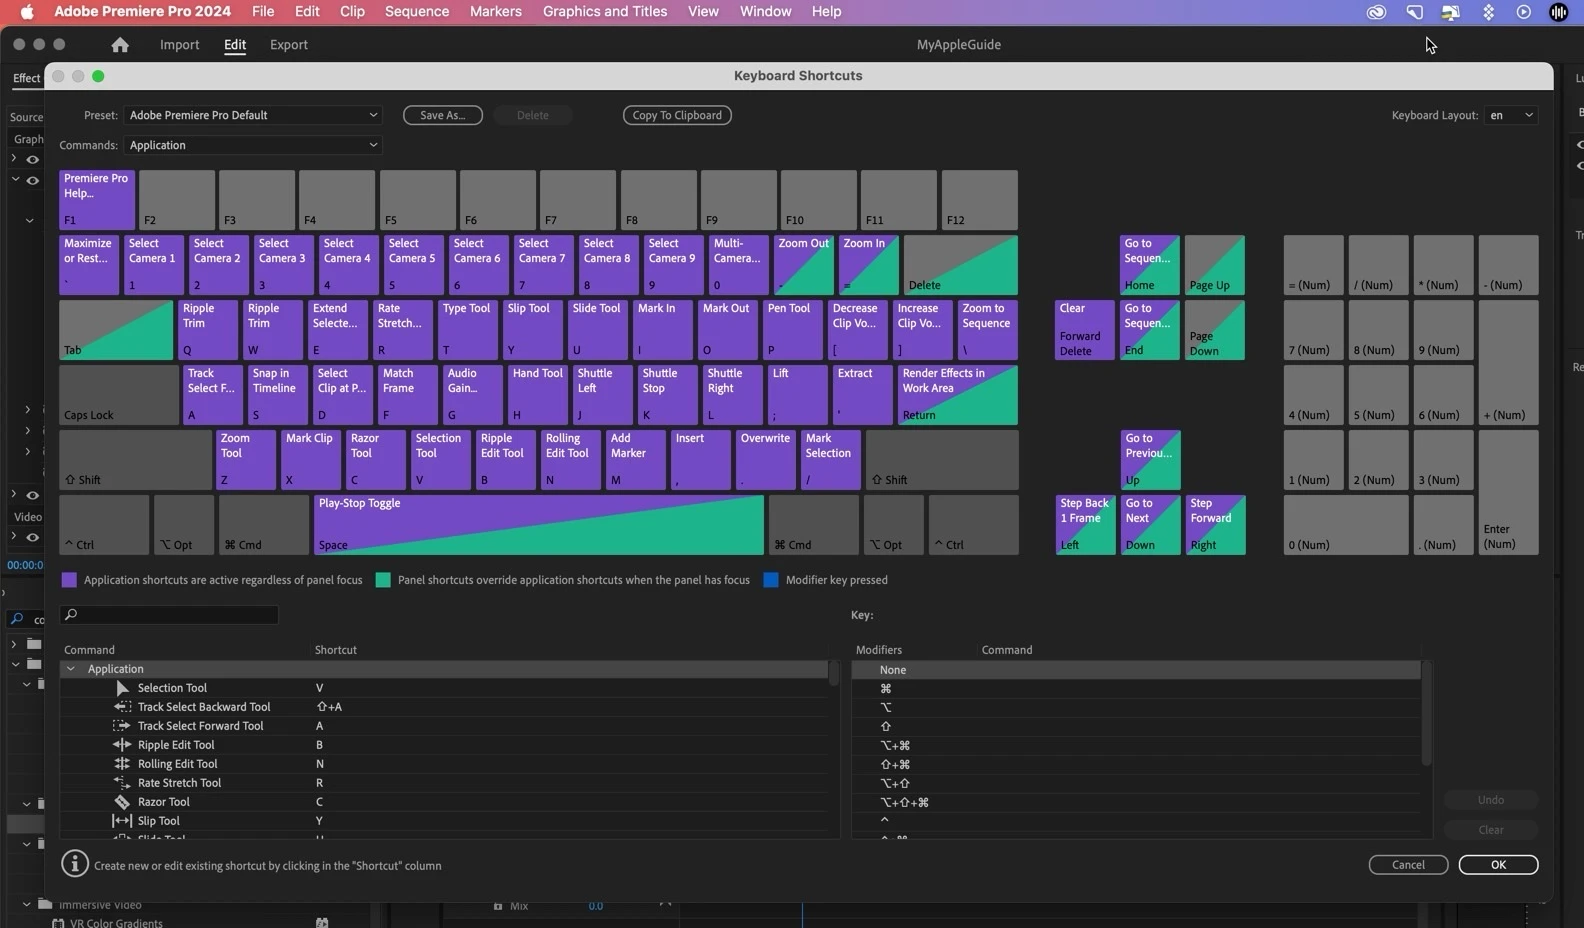Select the ⇧+⌘ row in the Modifiers list
The image size is (1584, 928).
coord(1136,764)
